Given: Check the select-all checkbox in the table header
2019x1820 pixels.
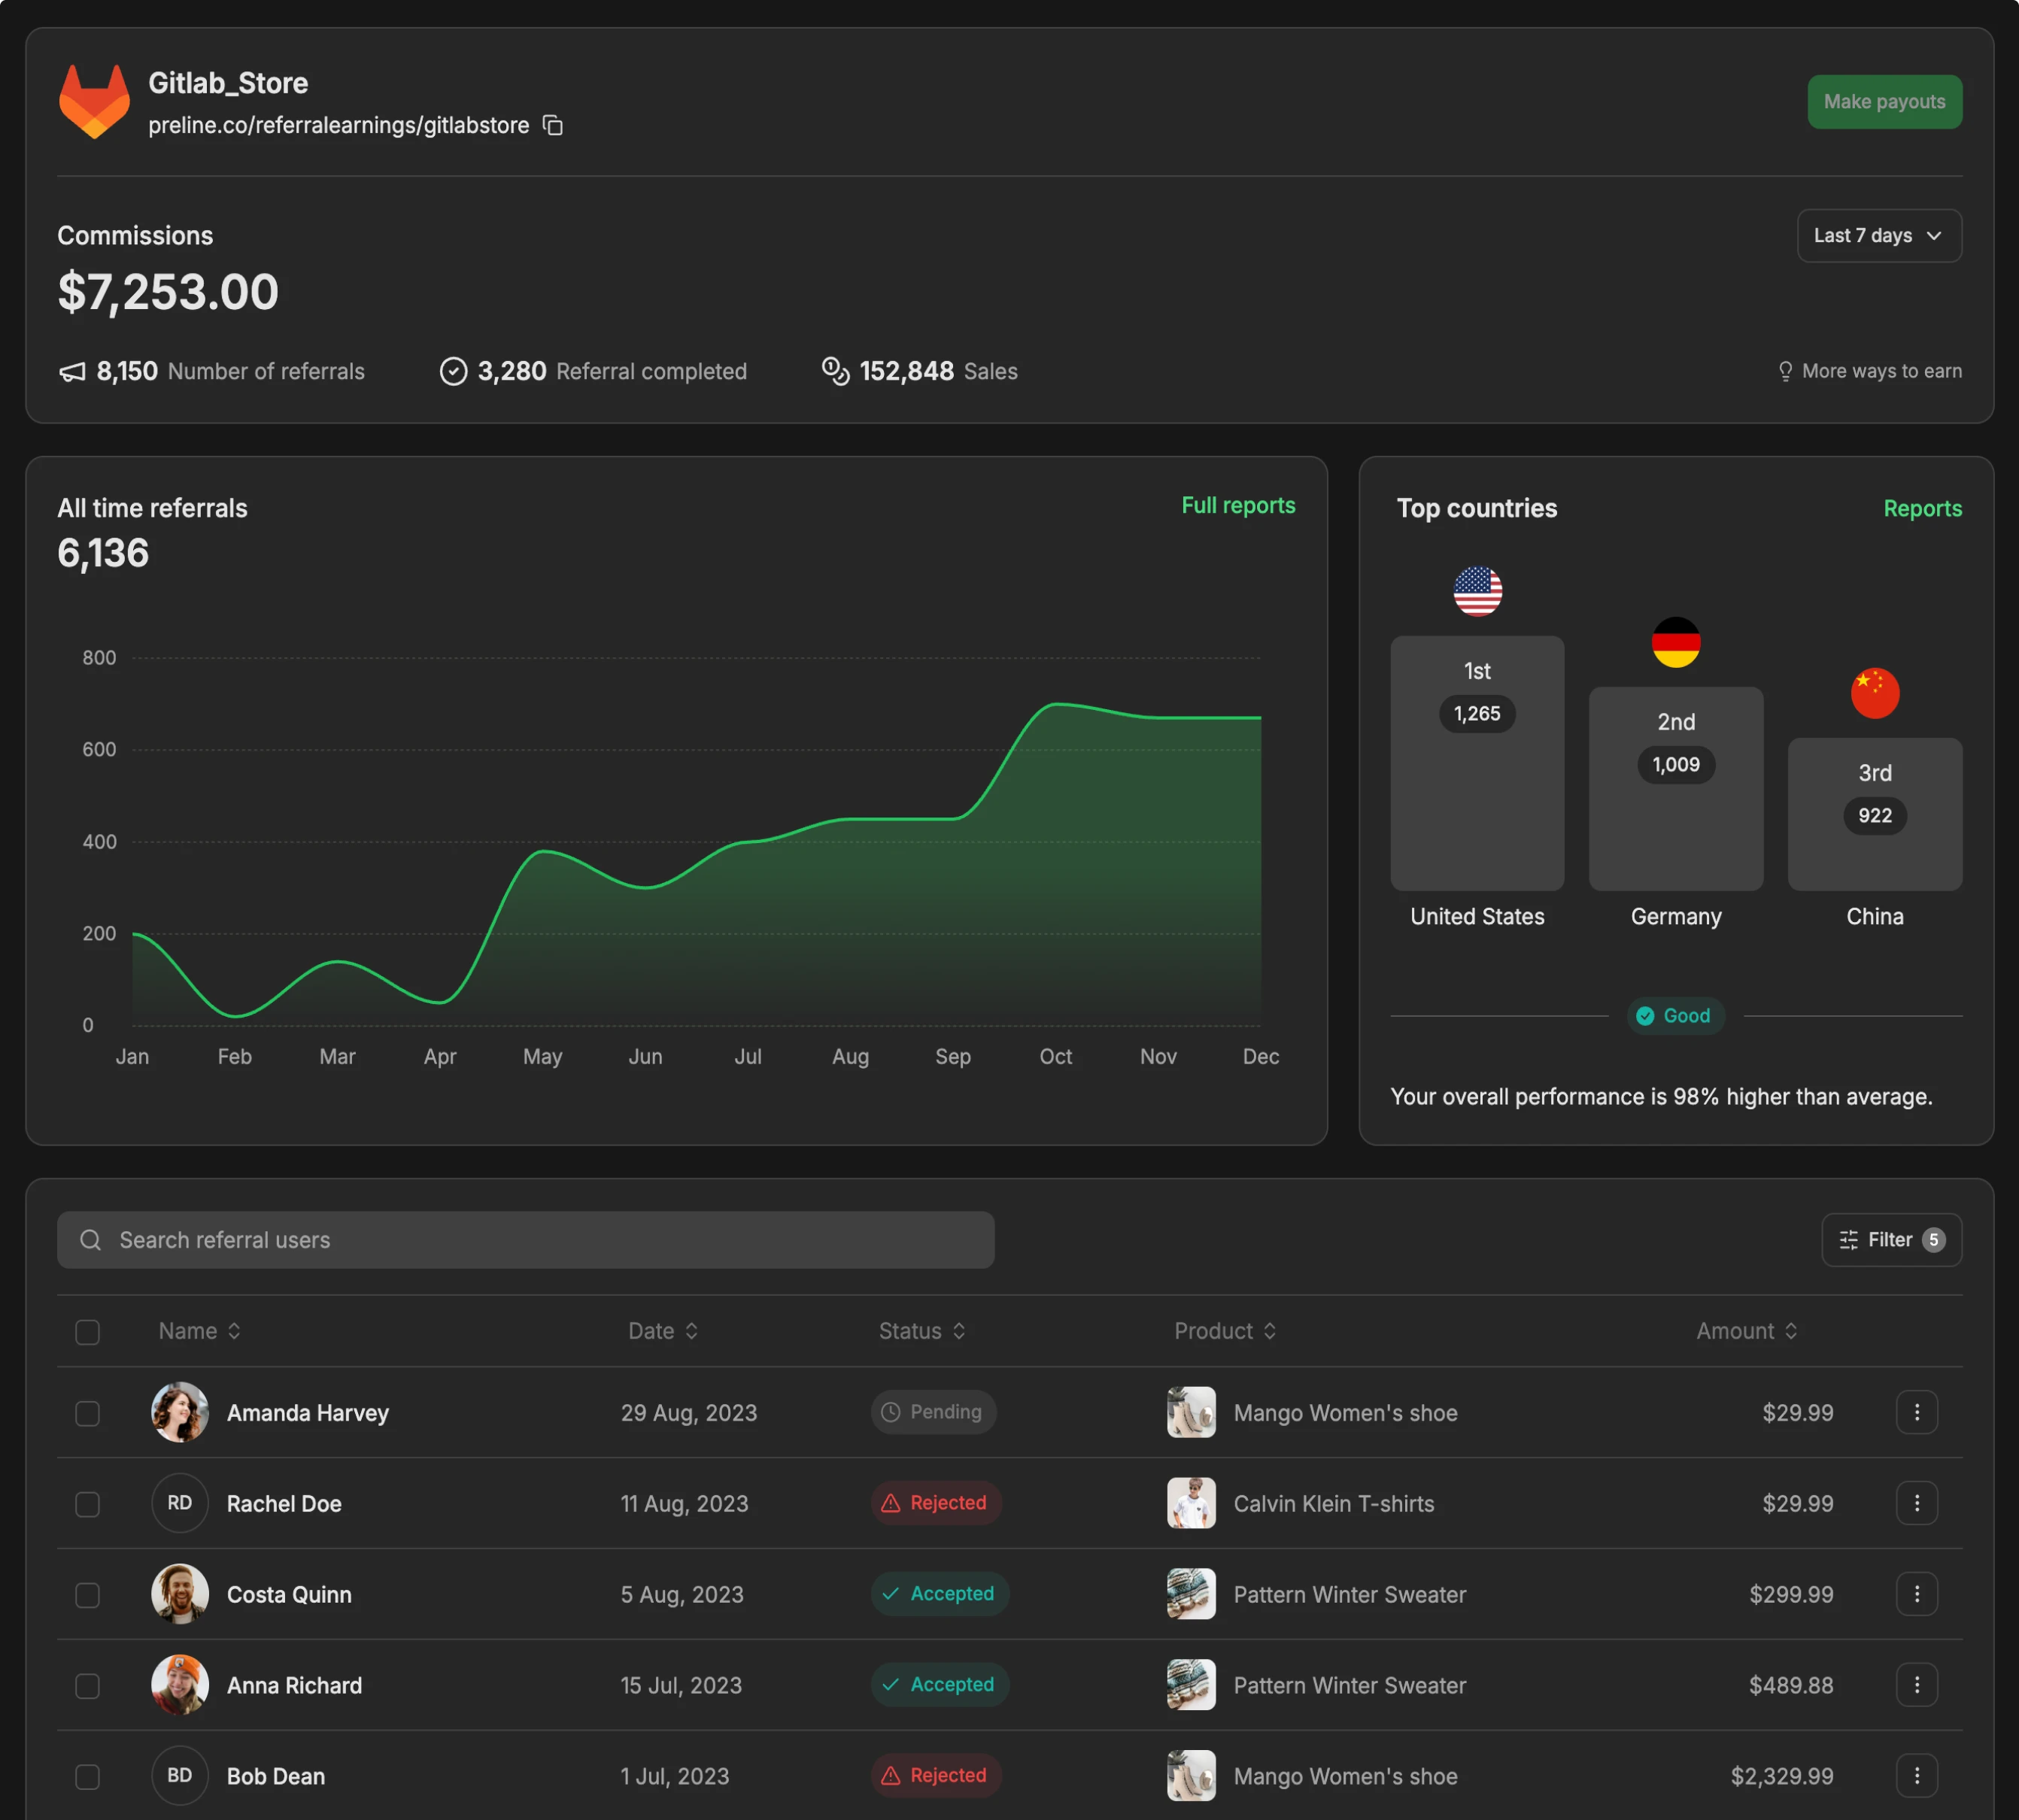Looking at the screenshot, I should tap(88, 1332).
